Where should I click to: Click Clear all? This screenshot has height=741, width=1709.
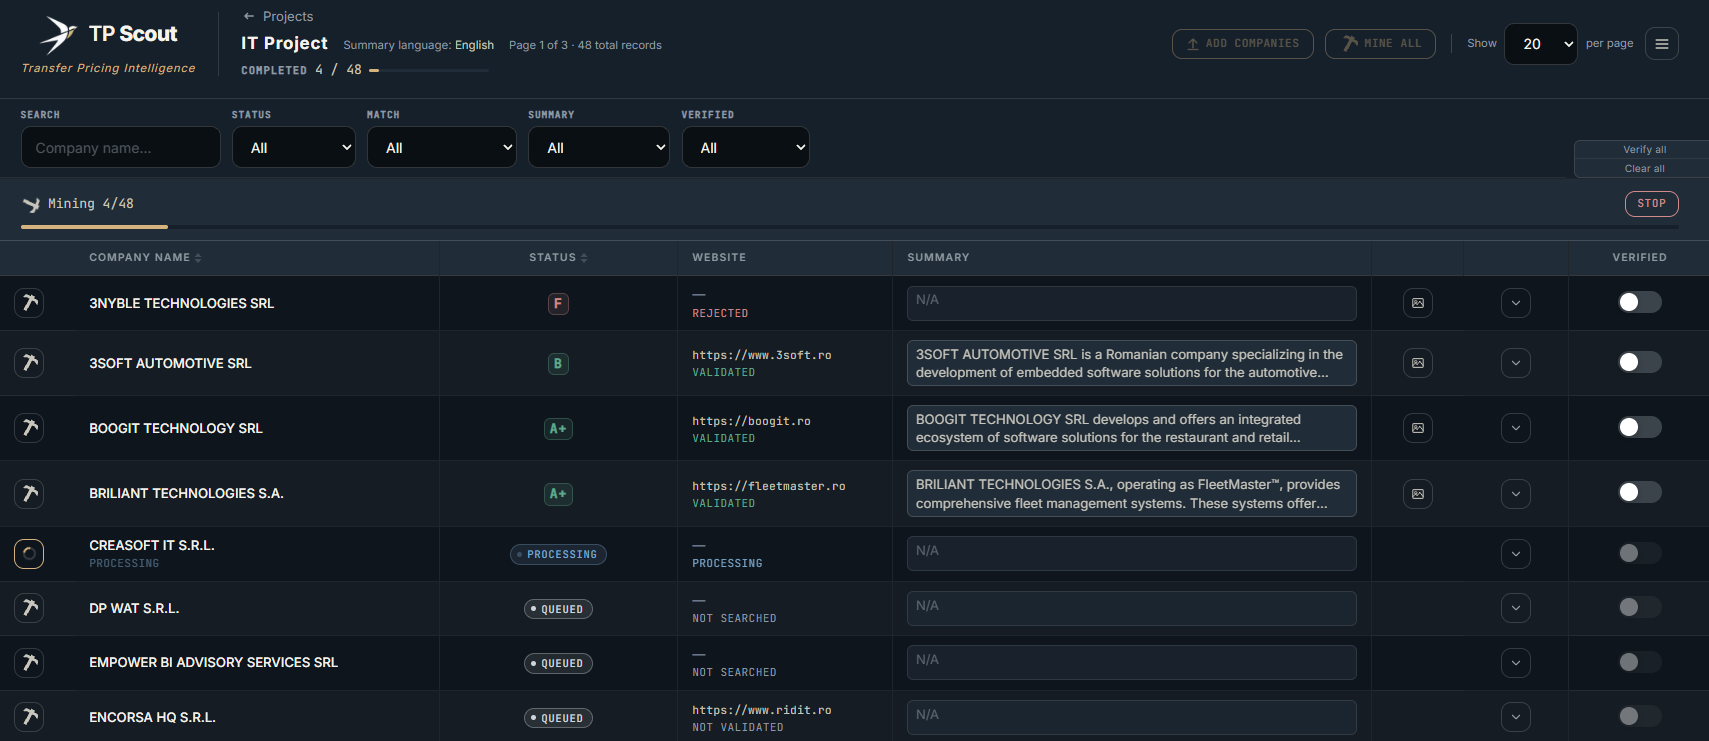point(1644,169)
